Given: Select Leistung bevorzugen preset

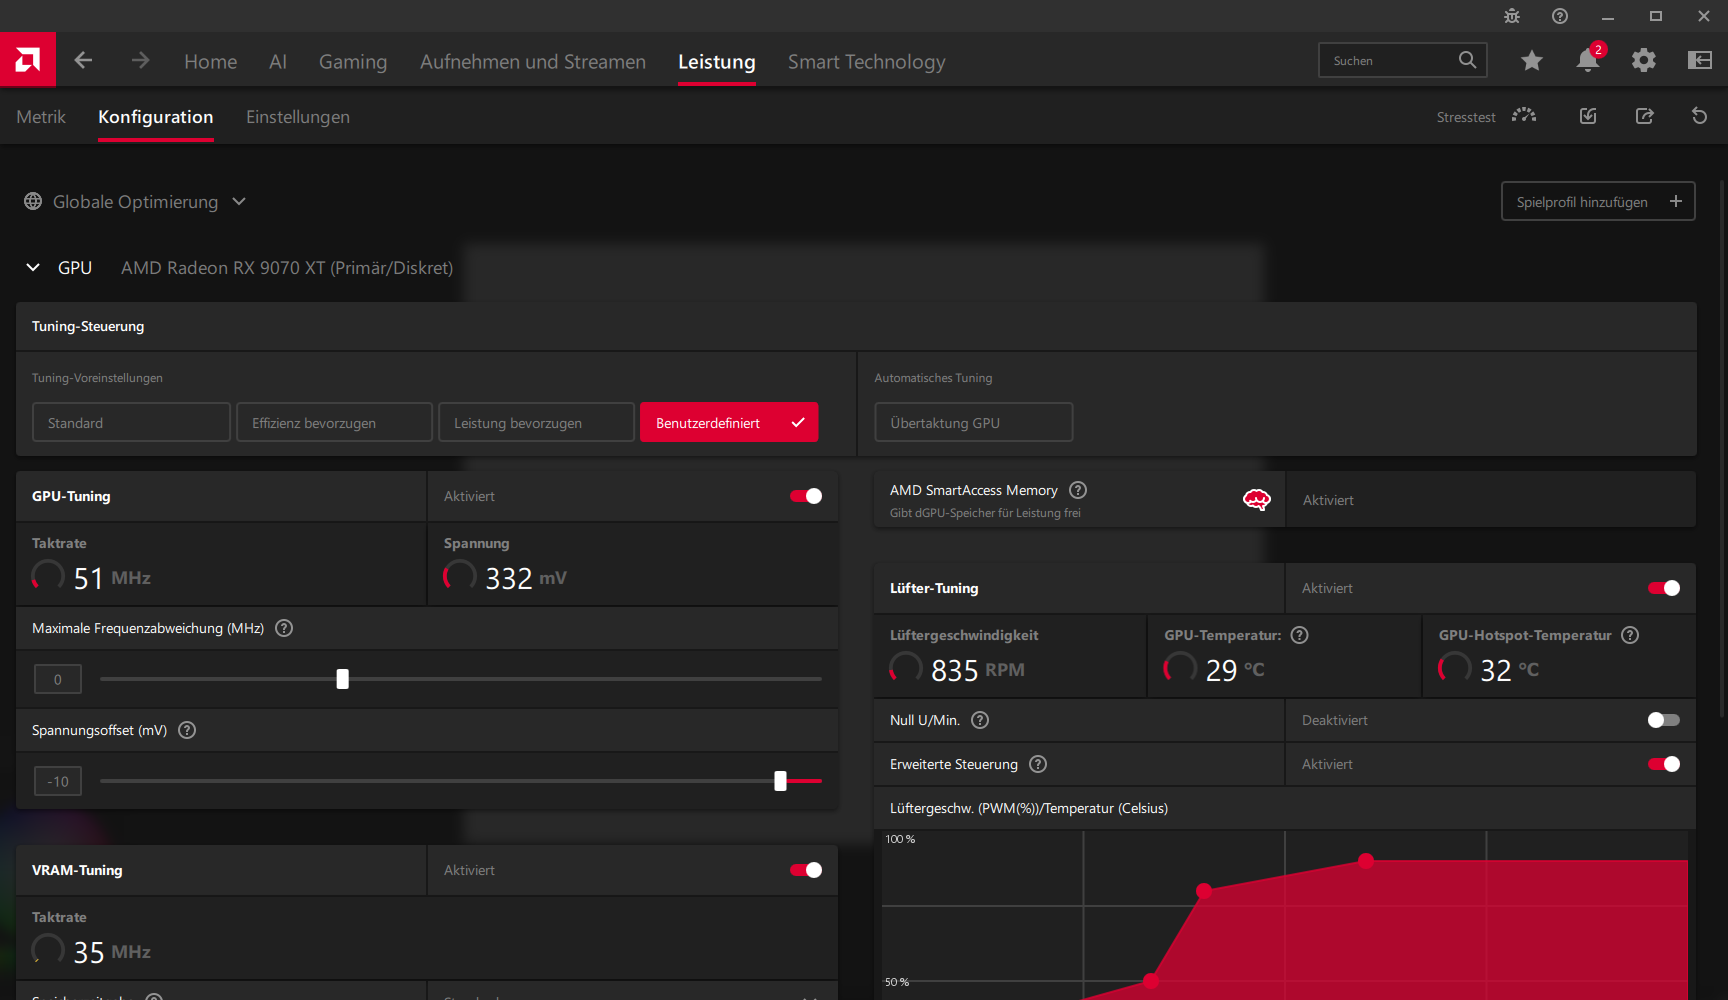Looking at the screenshot, I should (536, 422).
